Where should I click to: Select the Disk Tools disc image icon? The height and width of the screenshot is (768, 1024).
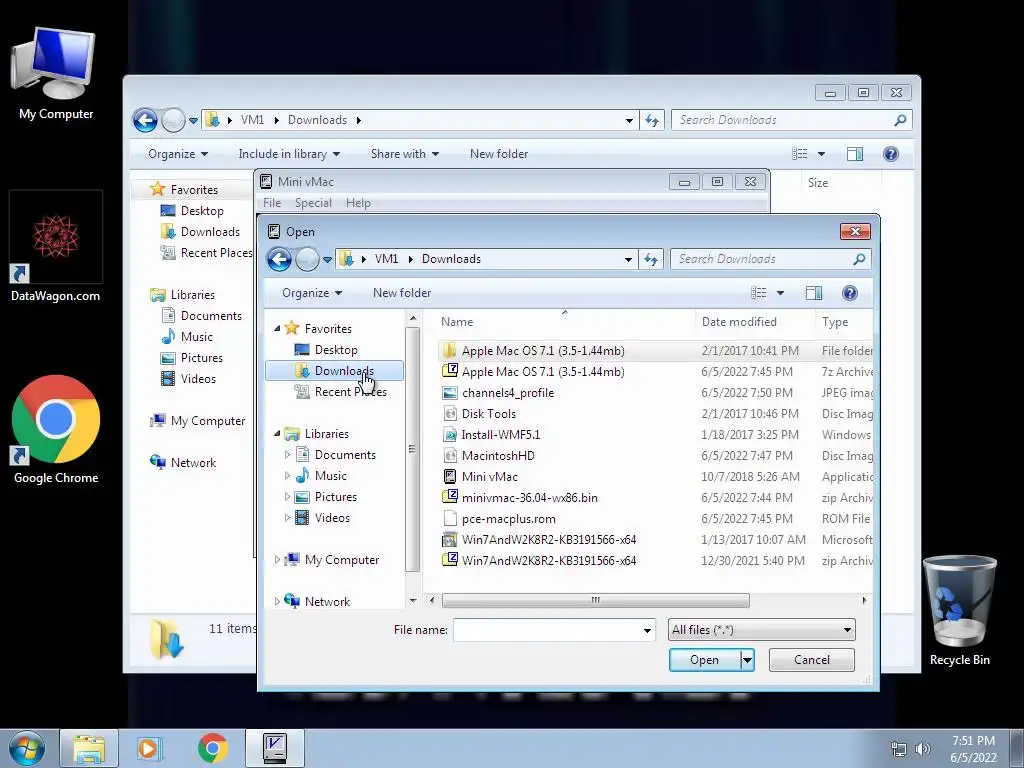point(449,413)
